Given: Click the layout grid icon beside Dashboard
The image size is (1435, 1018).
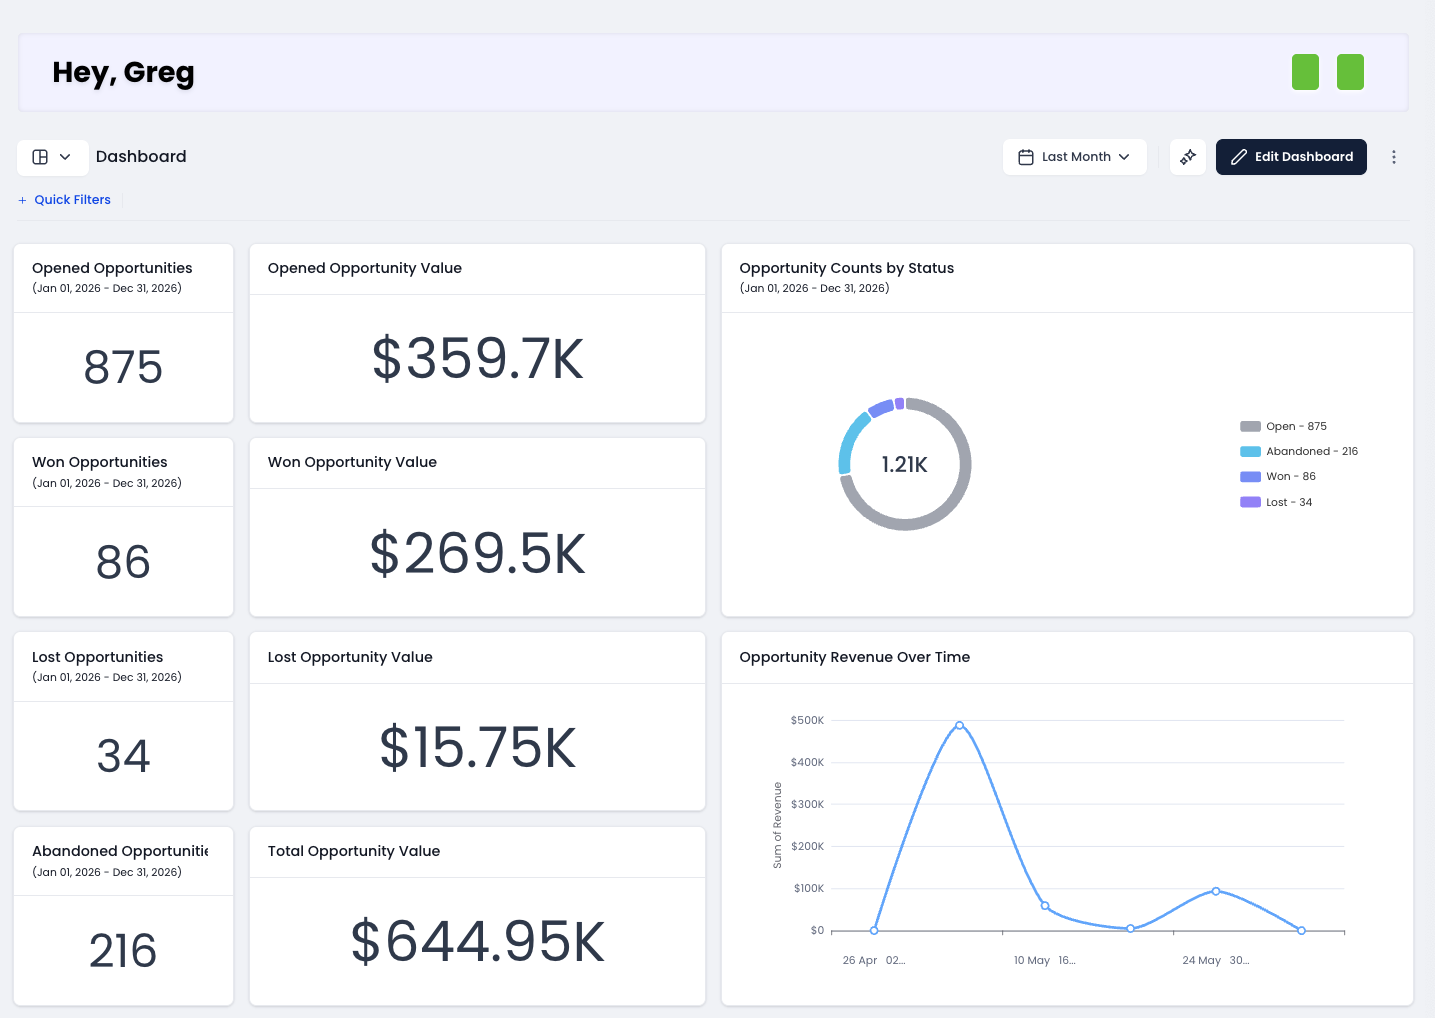Looking at the screenshot, I should (40, 157).
